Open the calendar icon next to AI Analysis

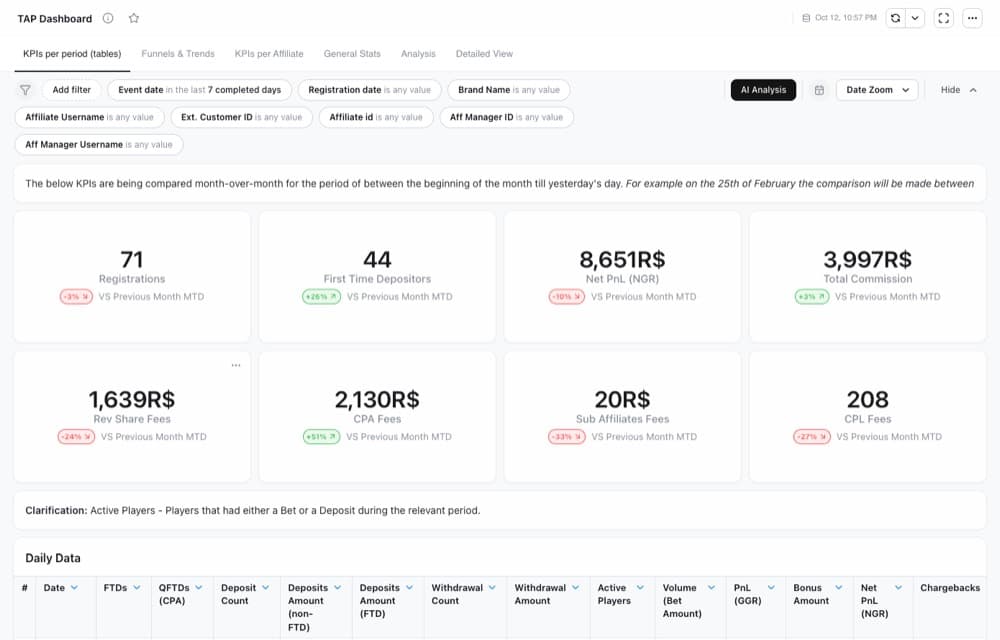[x=820, y=90]
